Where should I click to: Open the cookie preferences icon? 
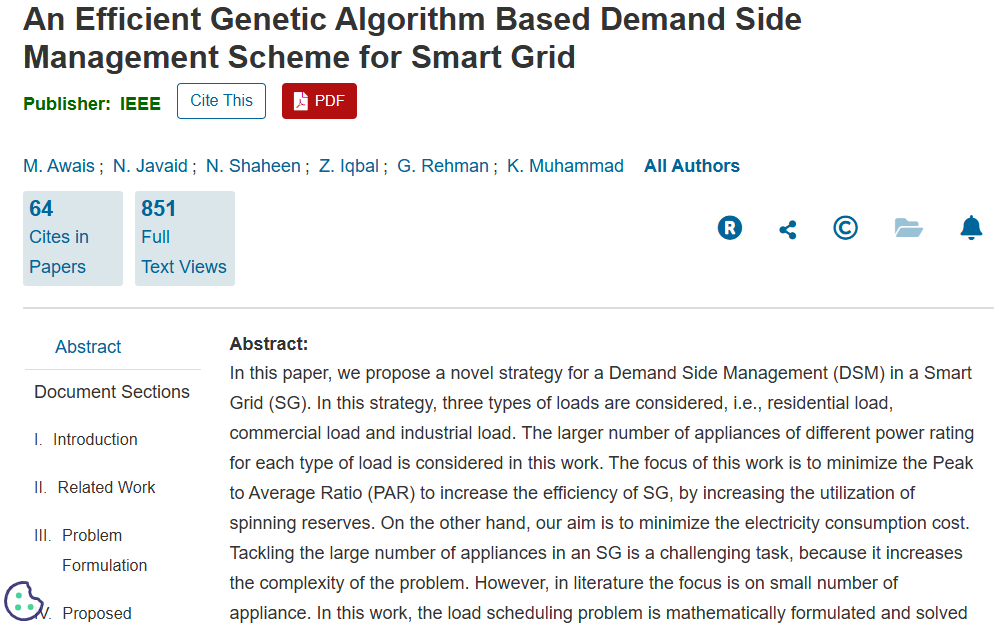pyautogui.click(x=24, y=600)
